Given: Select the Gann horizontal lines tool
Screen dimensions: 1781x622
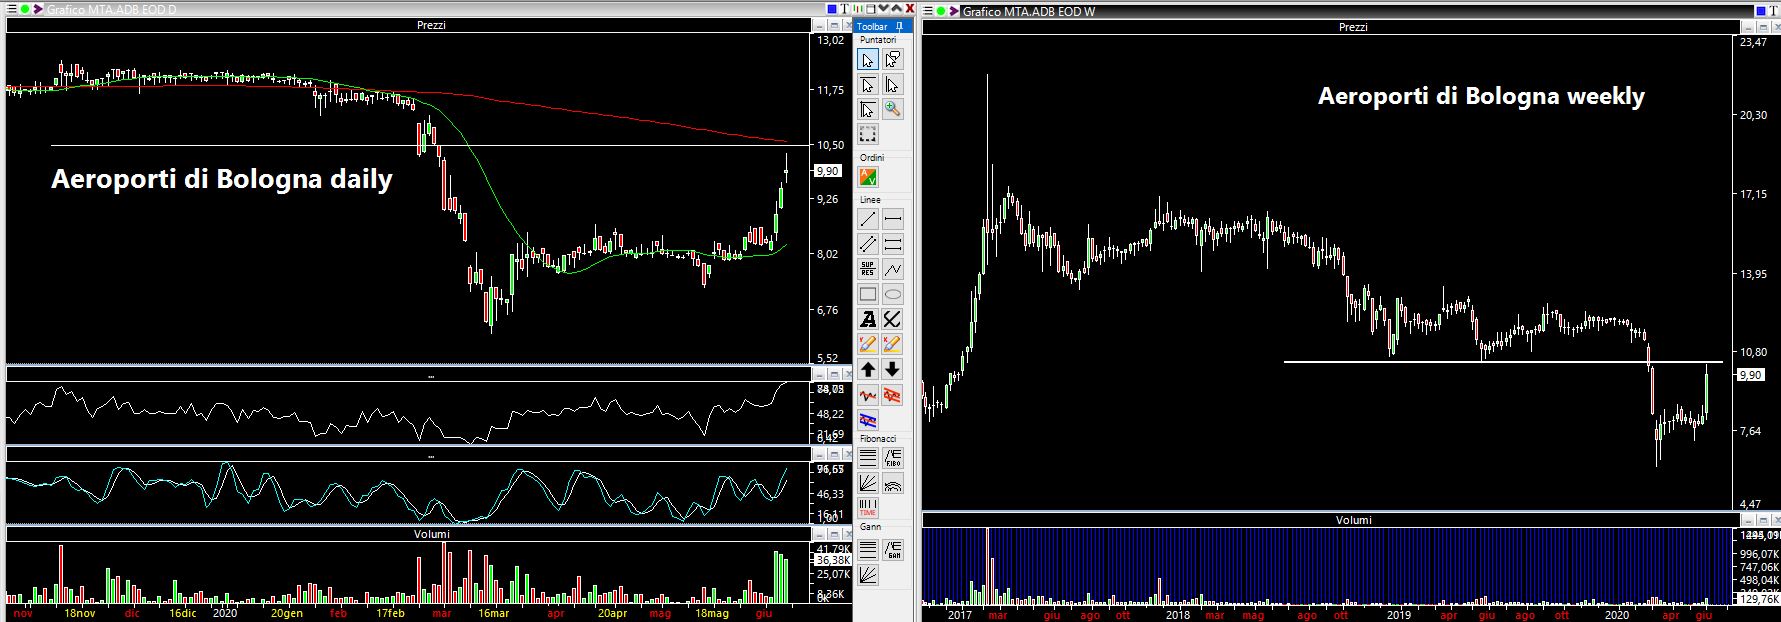Looking at the screenshot, I should pos(868,549).
